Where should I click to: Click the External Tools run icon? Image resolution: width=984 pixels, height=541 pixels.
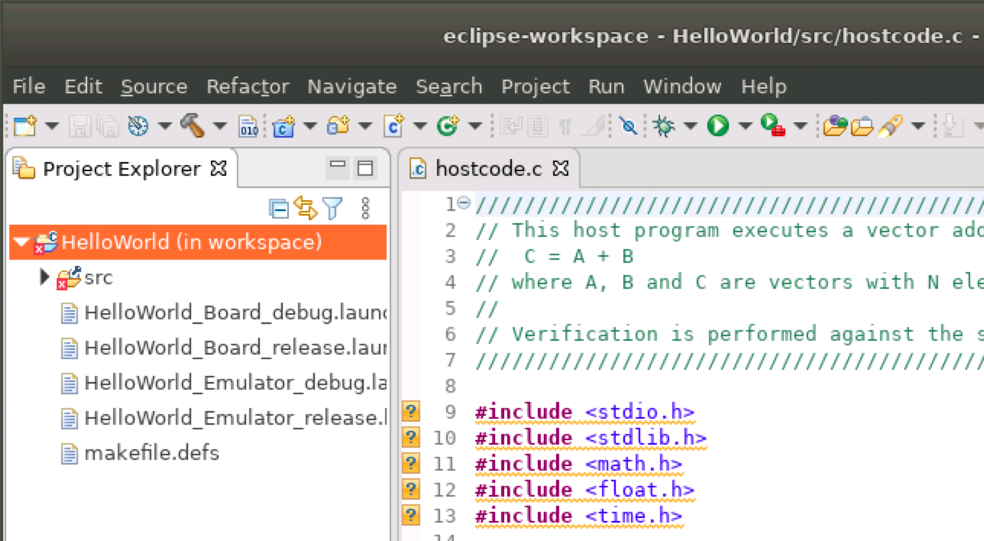click(772, 125)
